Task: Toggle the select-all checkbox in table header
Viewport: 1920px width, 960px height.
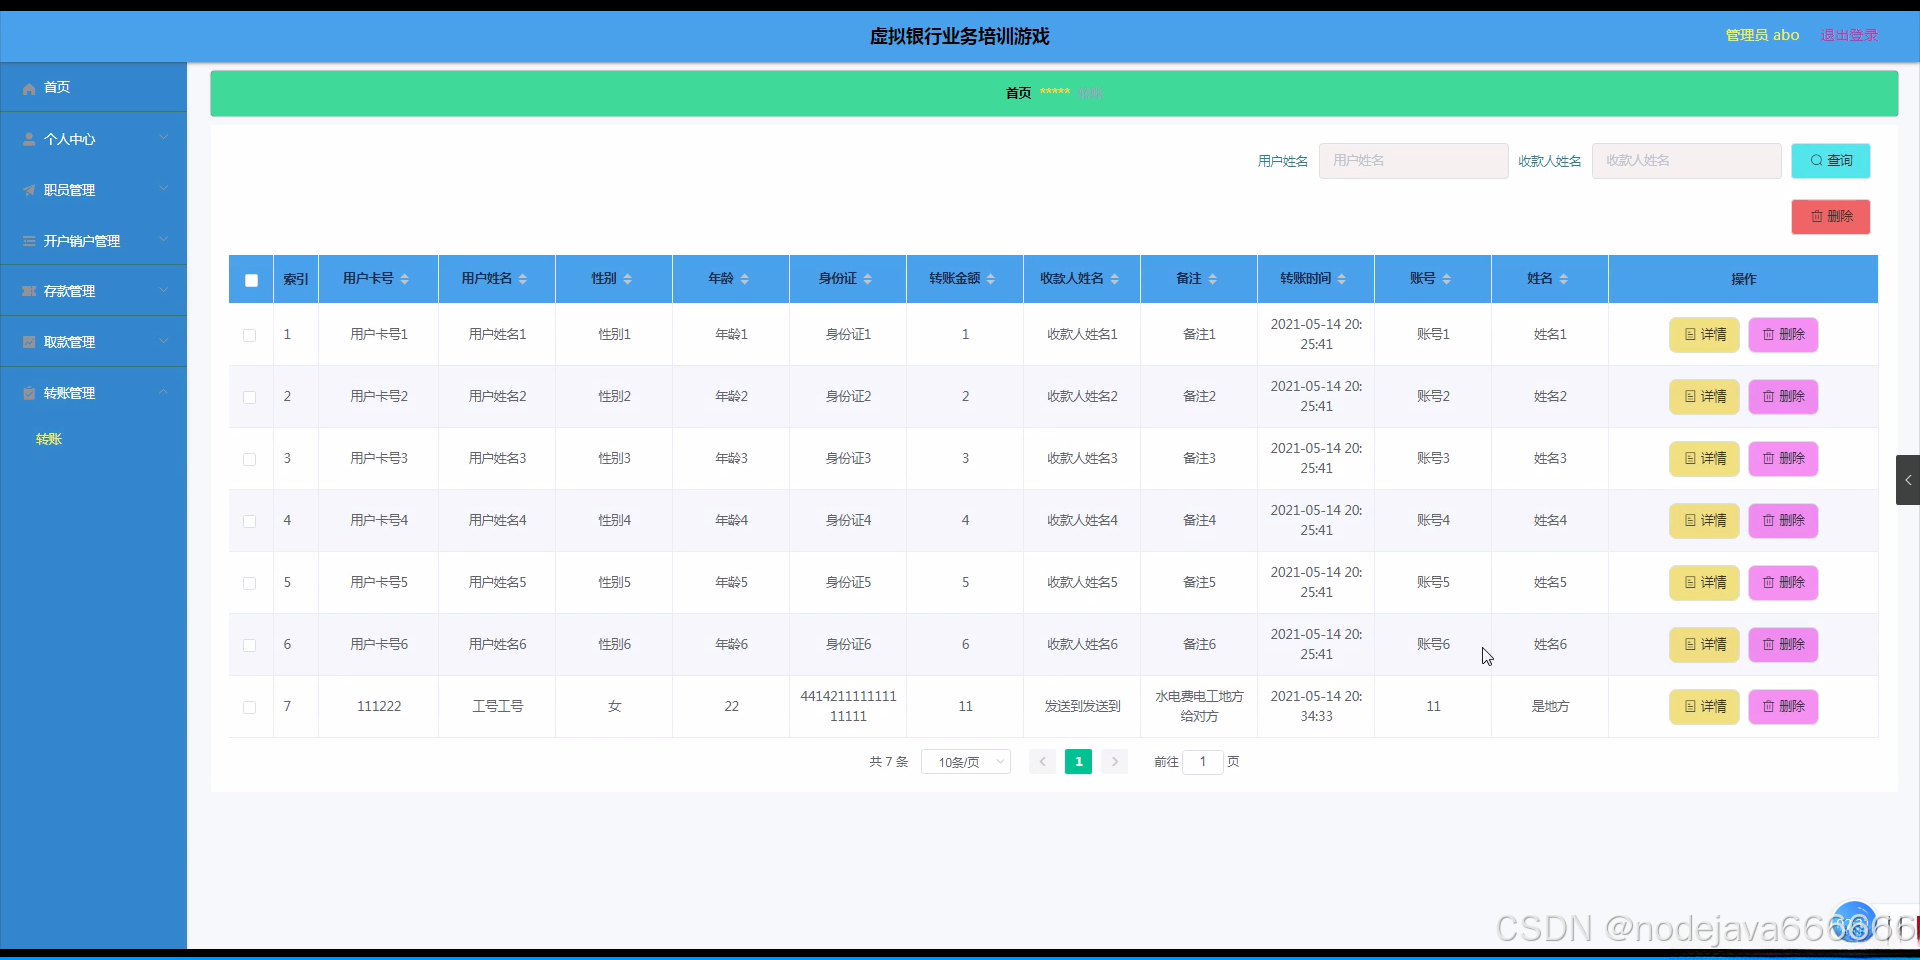Action: [x=251, y=280]
